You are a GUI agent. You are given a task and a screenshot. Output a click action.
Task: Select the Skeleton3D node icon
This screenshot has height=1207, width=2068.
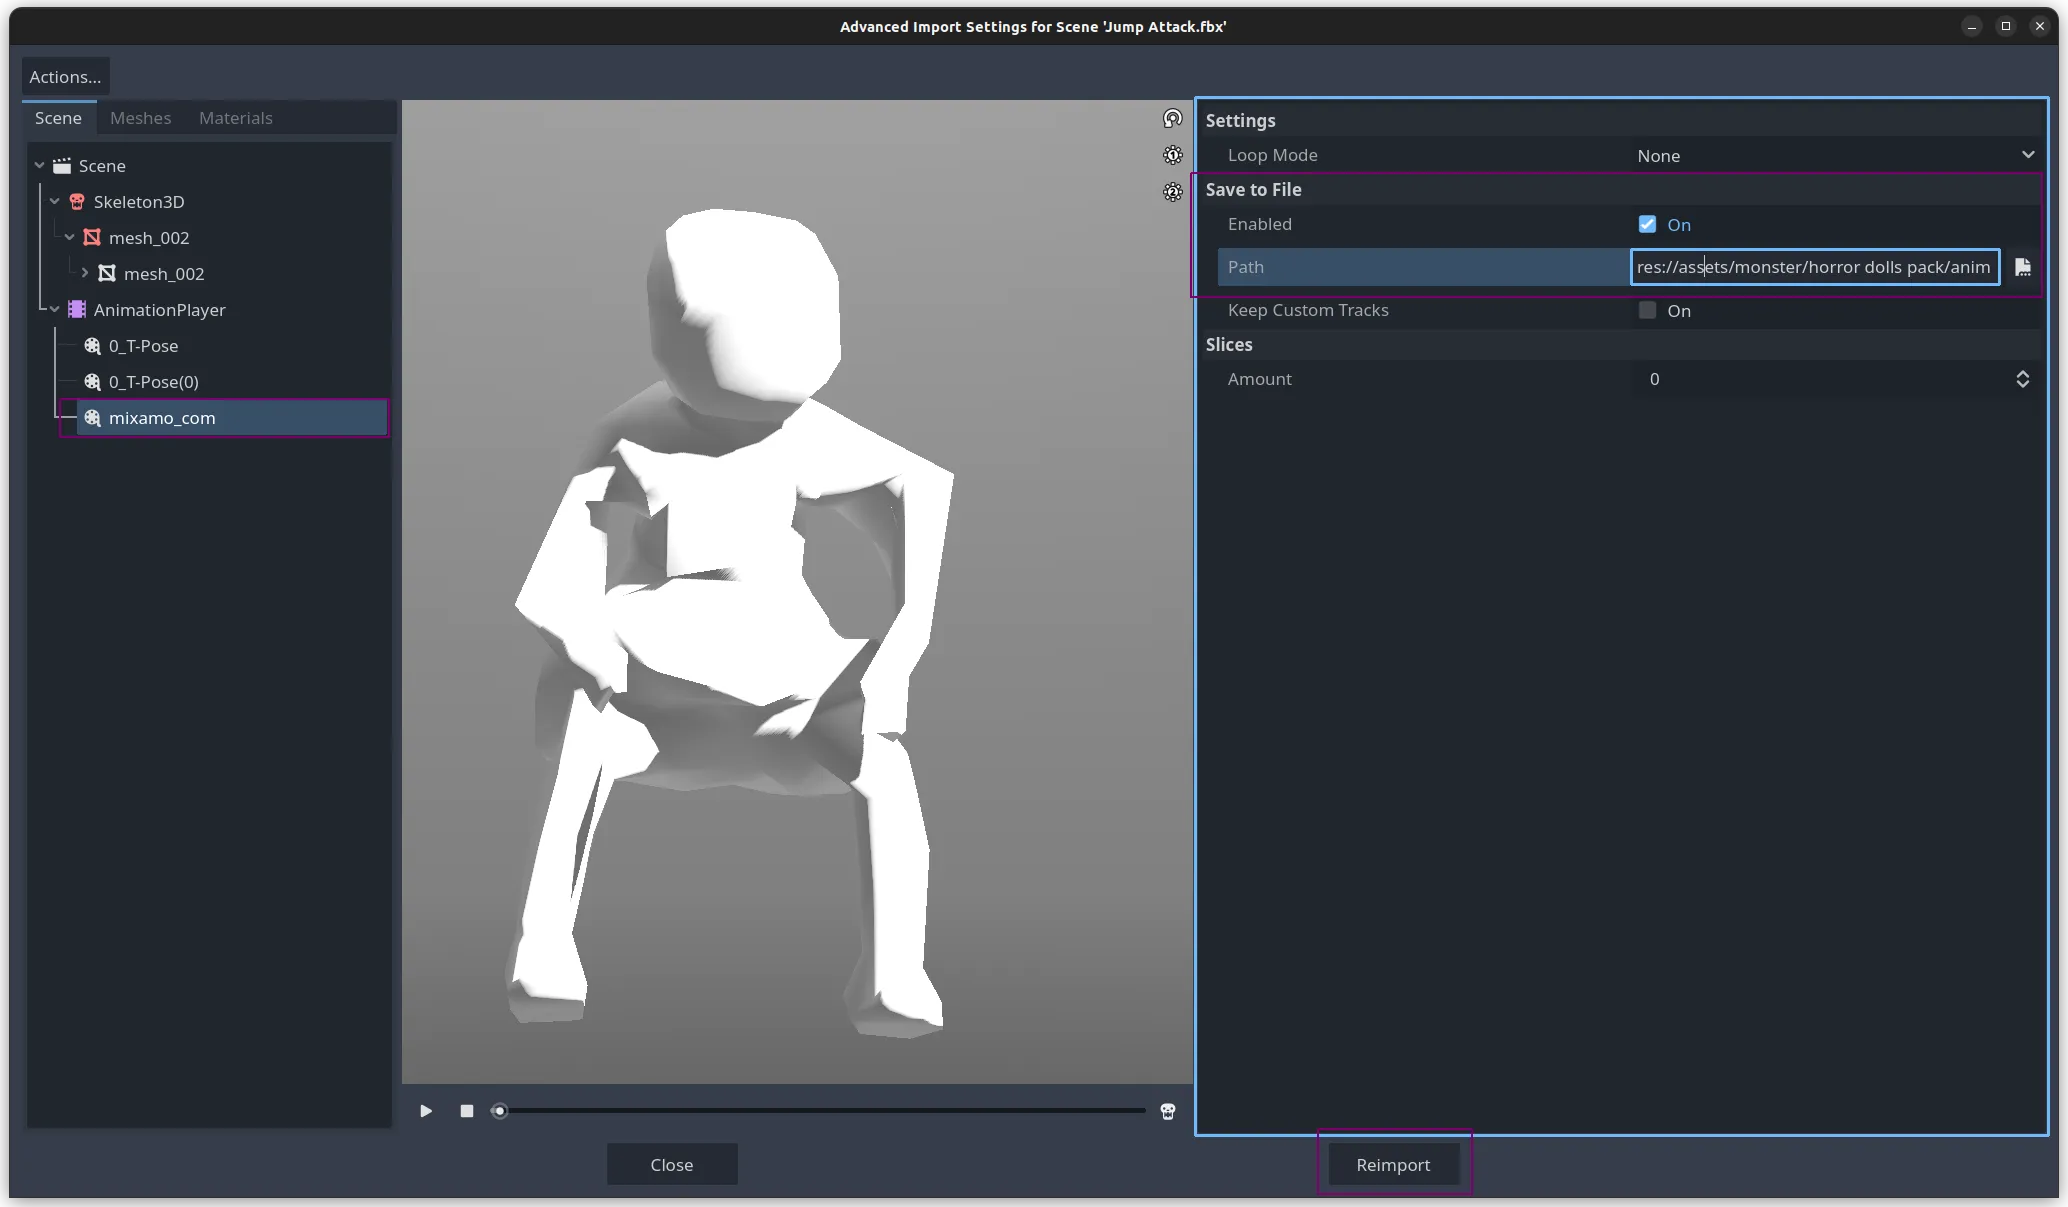77,202
